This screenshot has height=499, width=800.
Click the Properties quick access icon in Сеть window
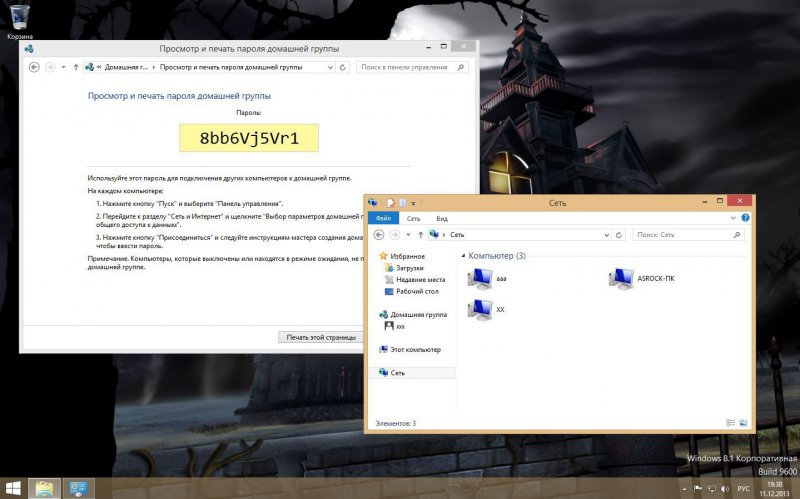(390, 203)
